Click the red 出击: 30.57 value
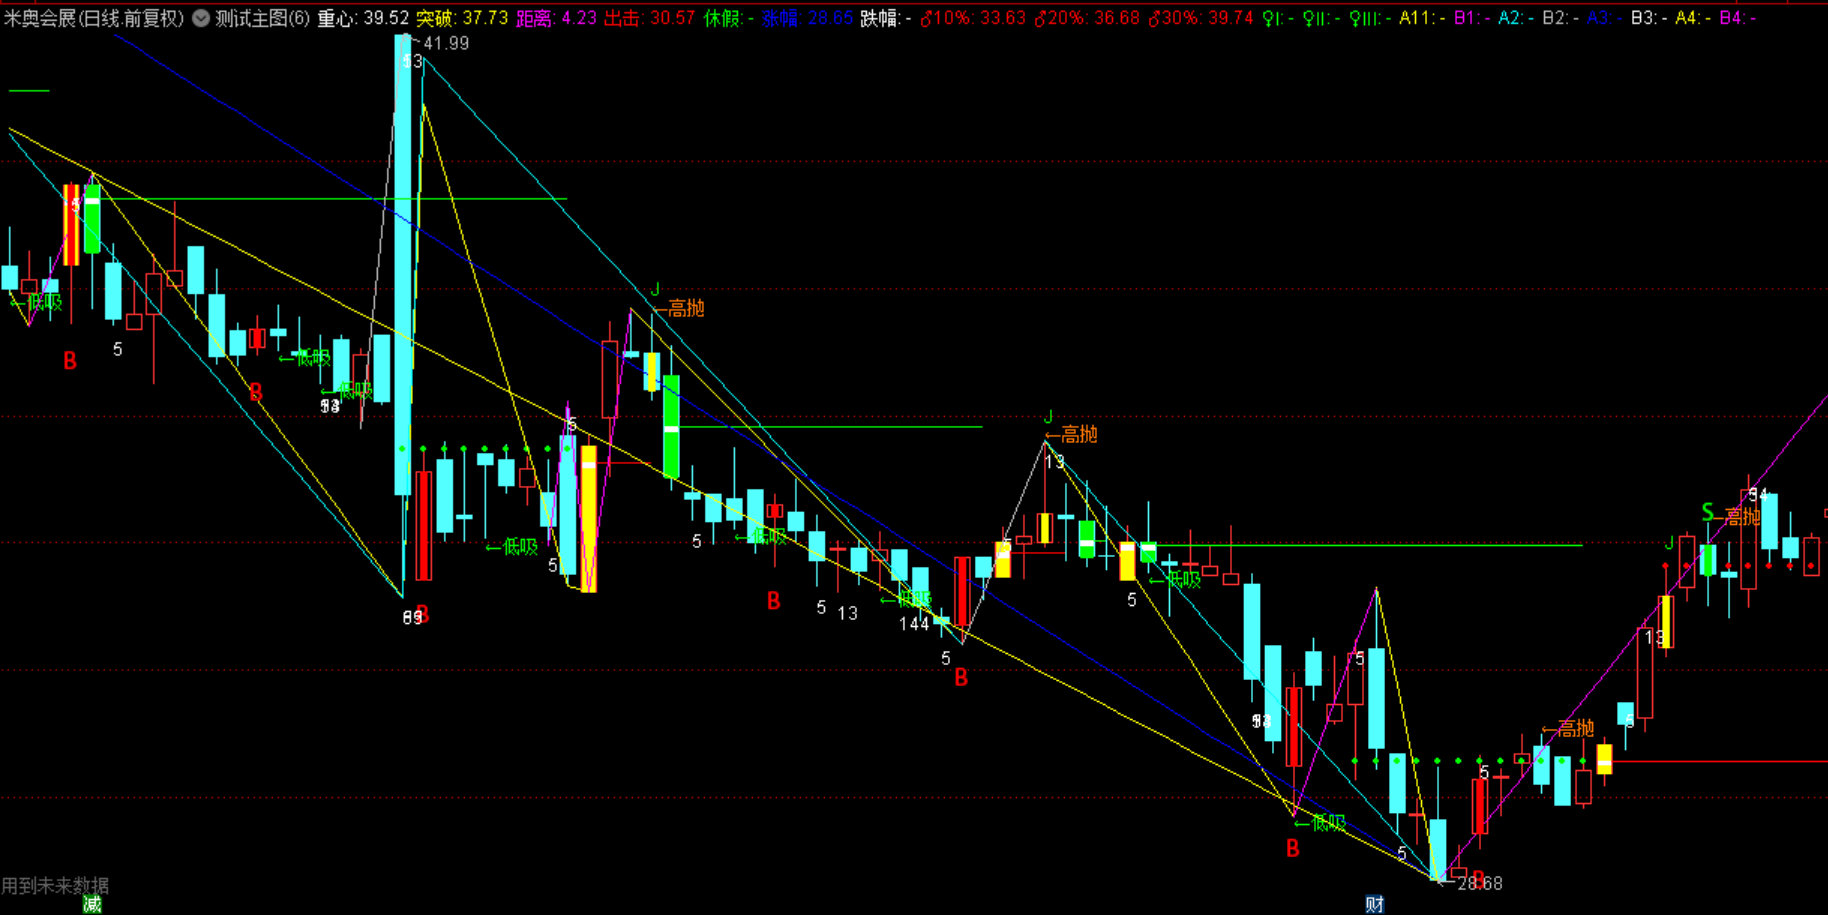Screen dimensions: 1828x915 coord(650,18)
